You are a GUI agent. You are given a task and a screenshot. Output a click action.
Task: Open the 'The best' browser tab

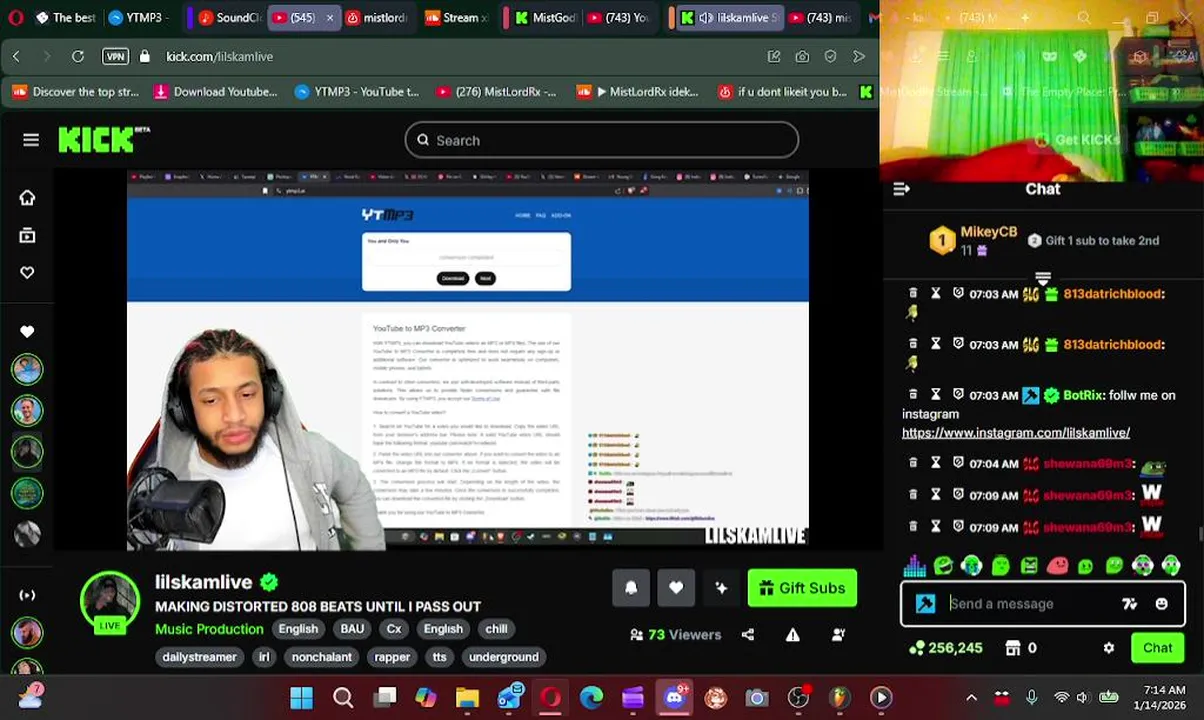pos(65,18)
